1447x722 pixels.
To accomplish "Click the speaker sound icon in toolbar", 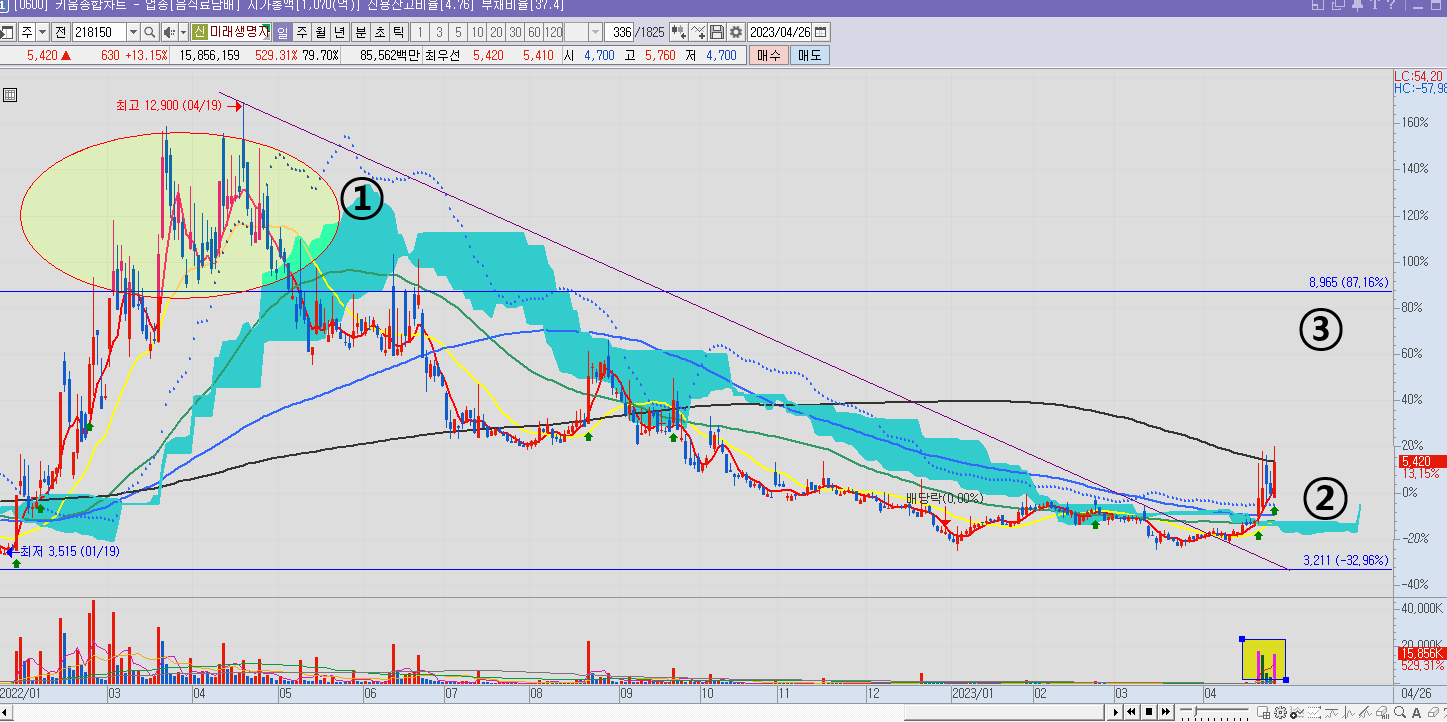I will click(170, 32).
